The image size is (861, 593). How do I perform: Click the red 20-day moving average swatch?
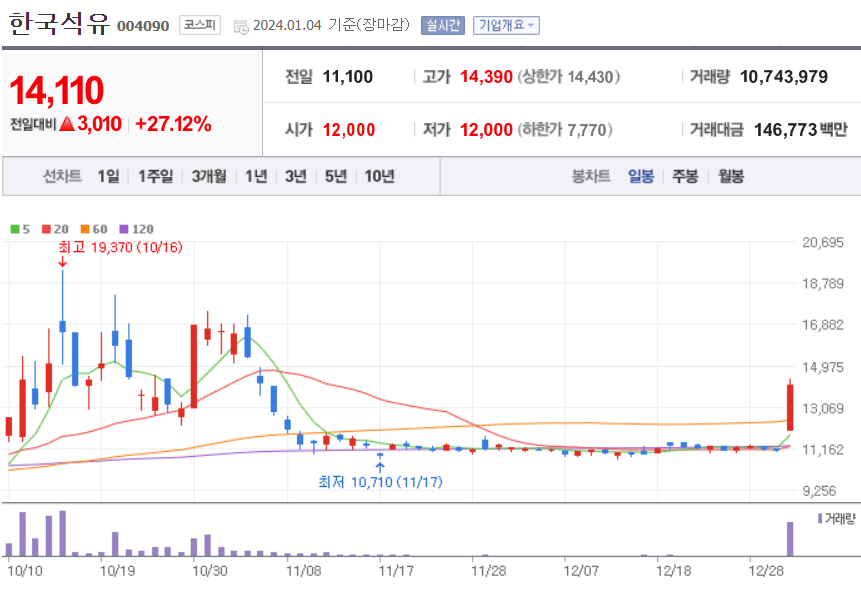(46, 229)
